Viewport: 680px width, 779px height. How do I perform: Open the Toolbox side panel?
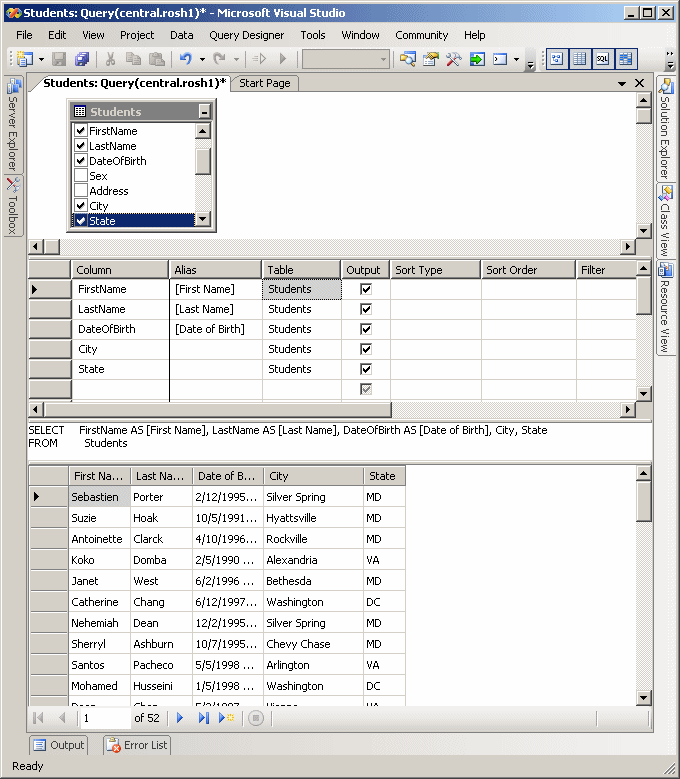click(x=13, y=206)
